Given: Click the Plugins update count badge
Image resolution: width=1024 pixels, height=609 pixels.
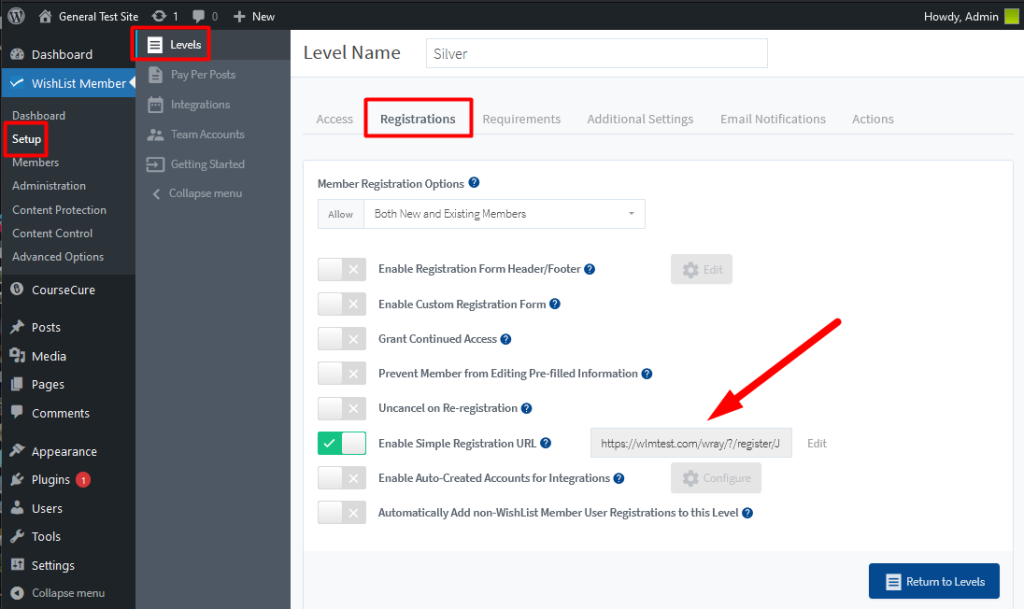Looking at the screenshot, I should pyautogui.click(x=83, y=480).
